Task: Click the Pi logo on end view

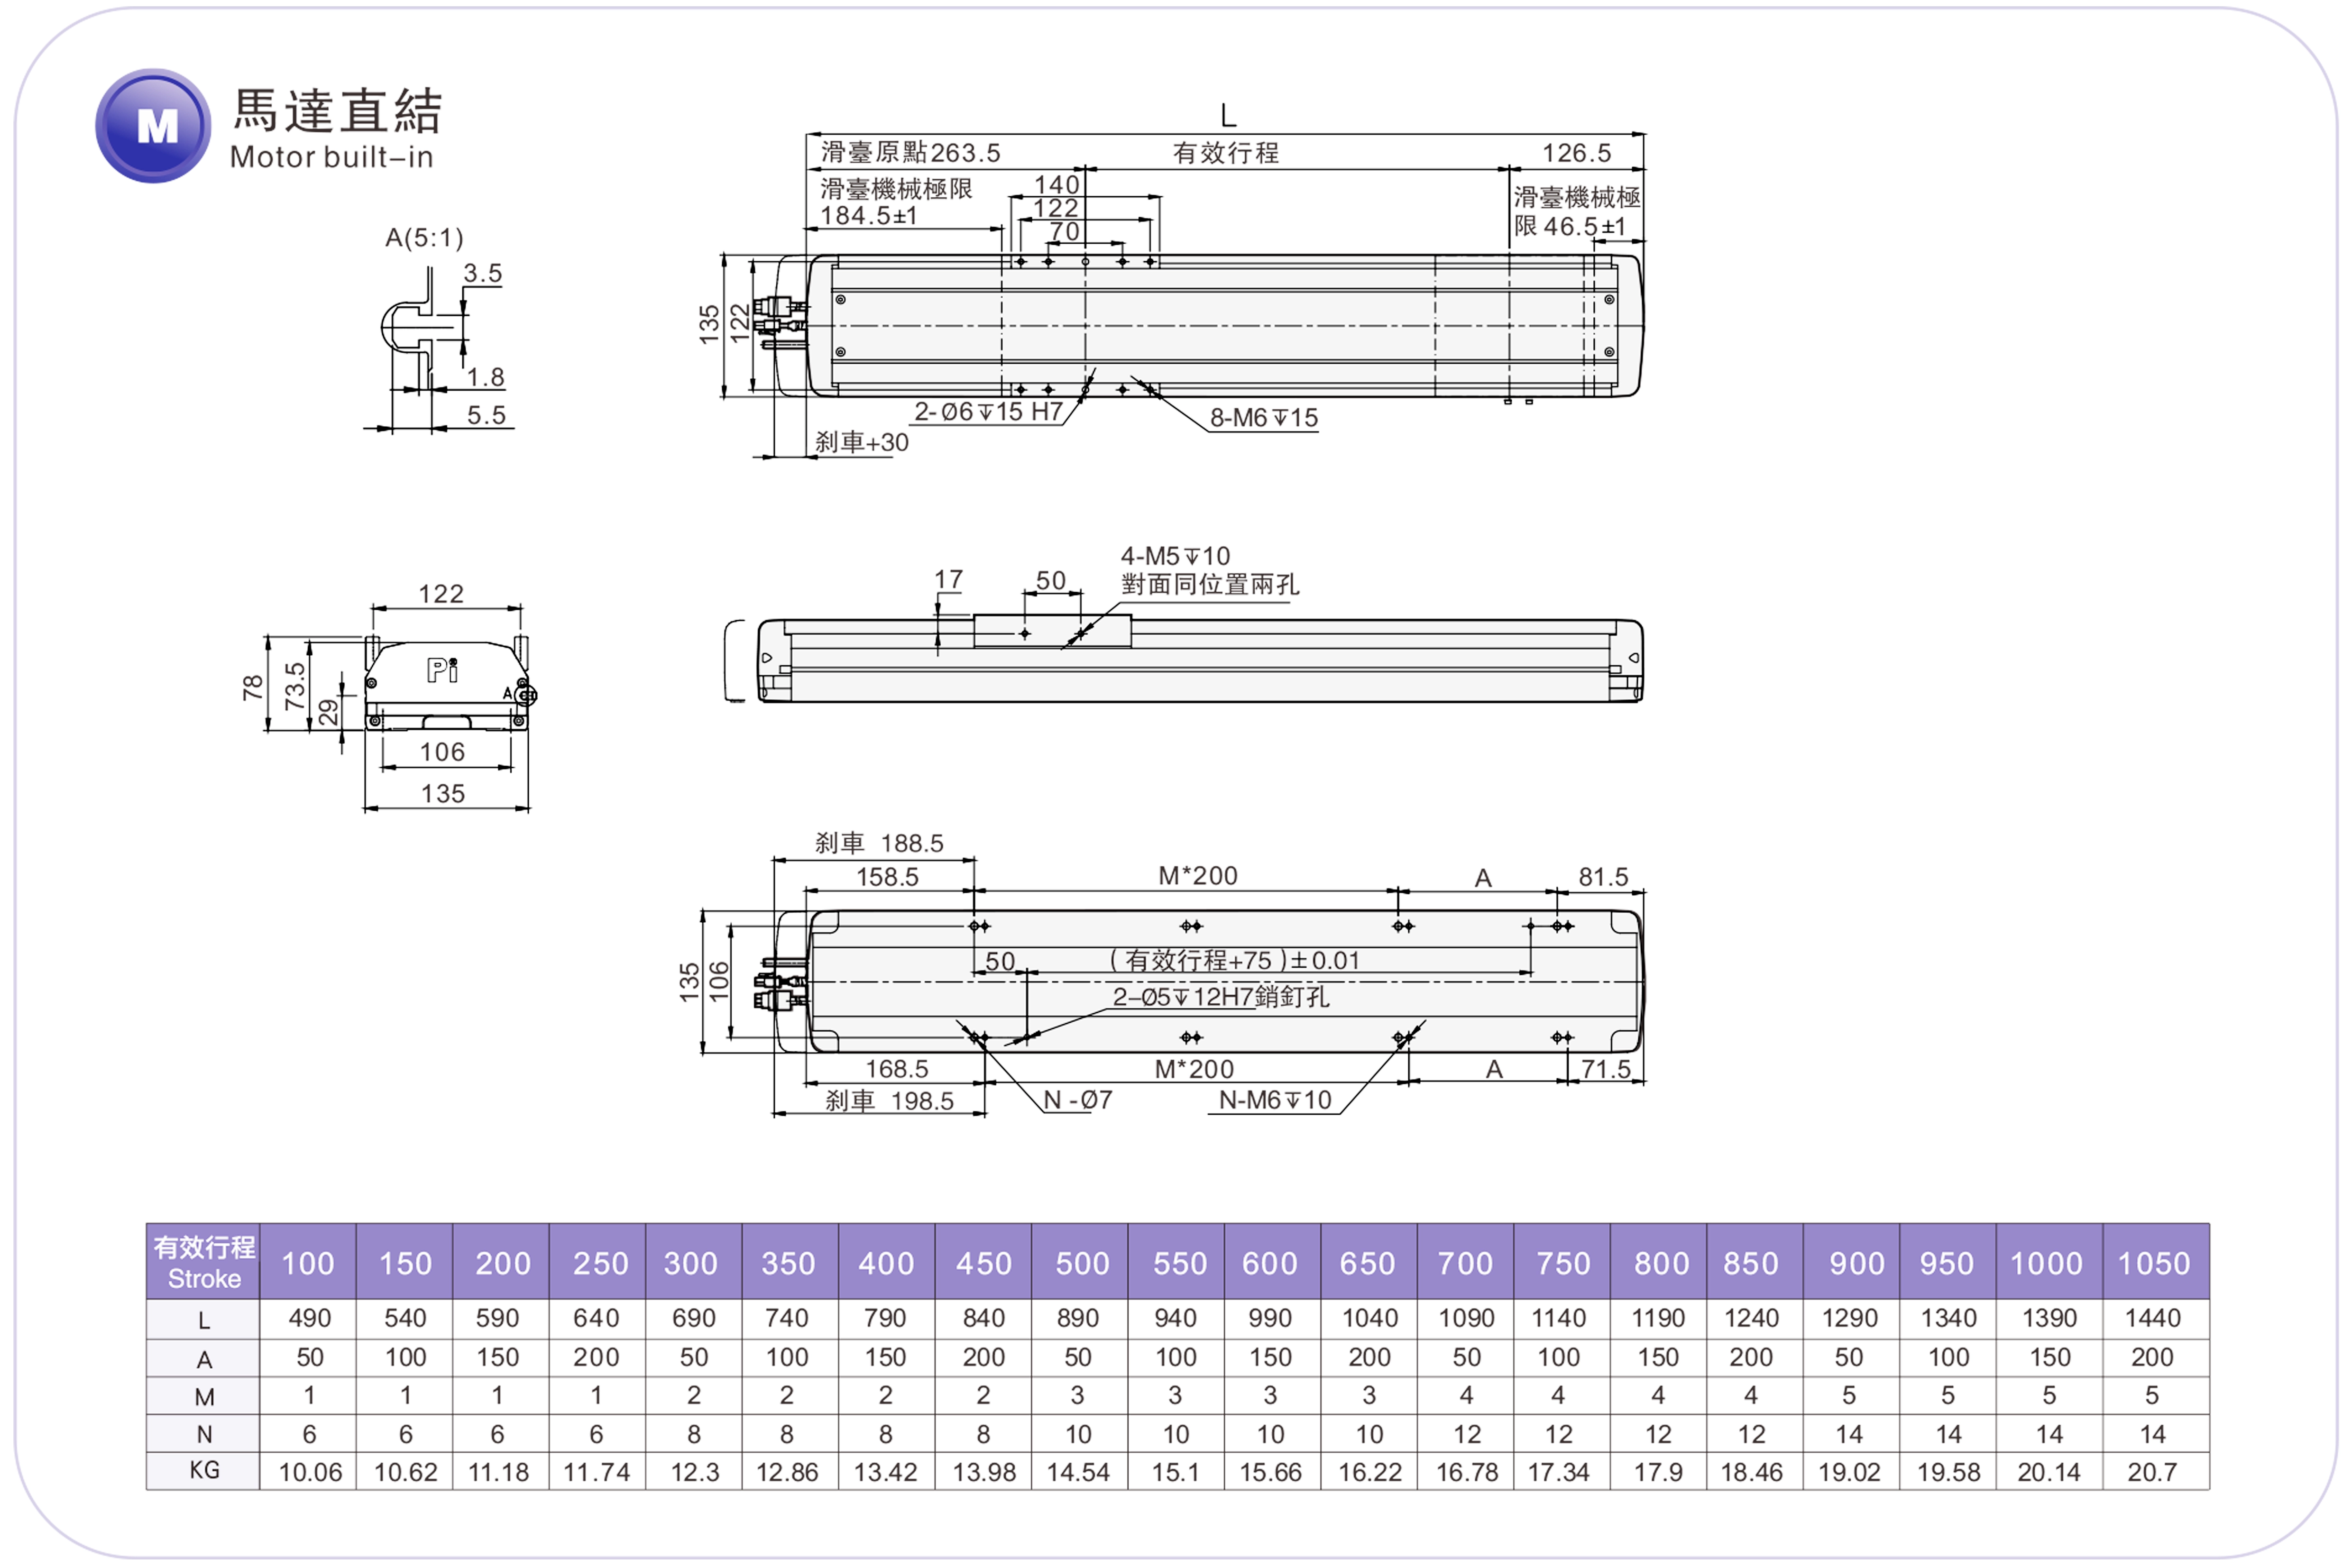Action: 442,669
